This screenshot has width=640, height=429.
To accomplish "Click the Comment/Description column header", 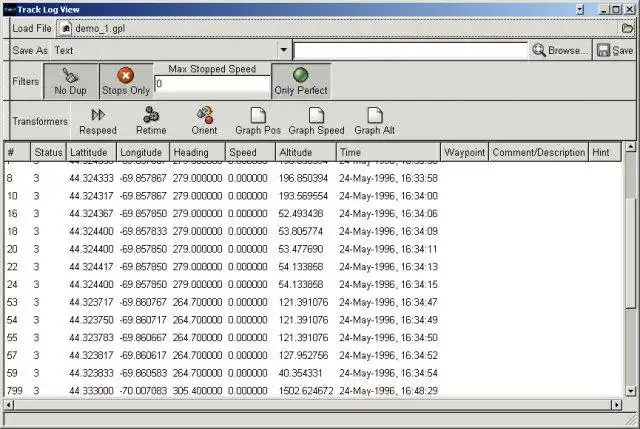I will click(538, 152).
